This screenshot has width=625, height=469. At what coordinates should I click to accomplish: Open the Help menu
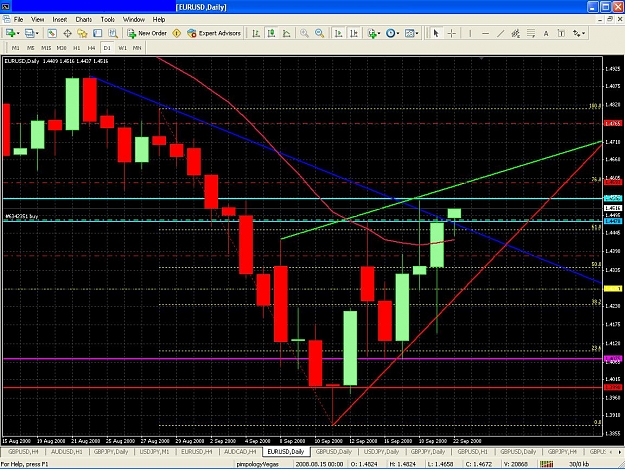[159, 20]
